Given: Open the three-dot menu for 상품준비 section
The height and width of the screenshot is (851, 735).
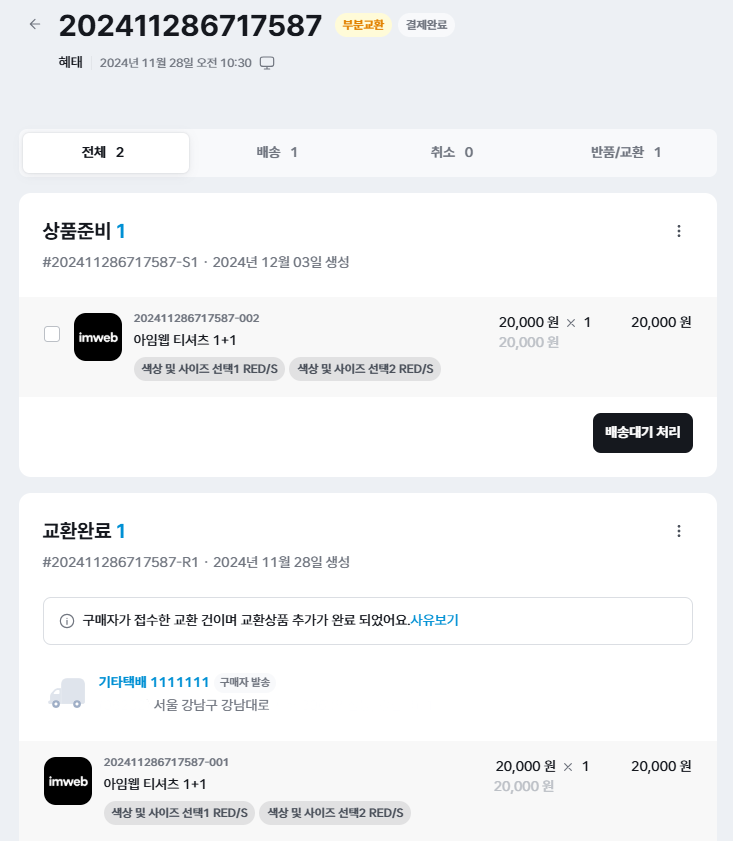Looking at the screenshot, I should [679, 231].
